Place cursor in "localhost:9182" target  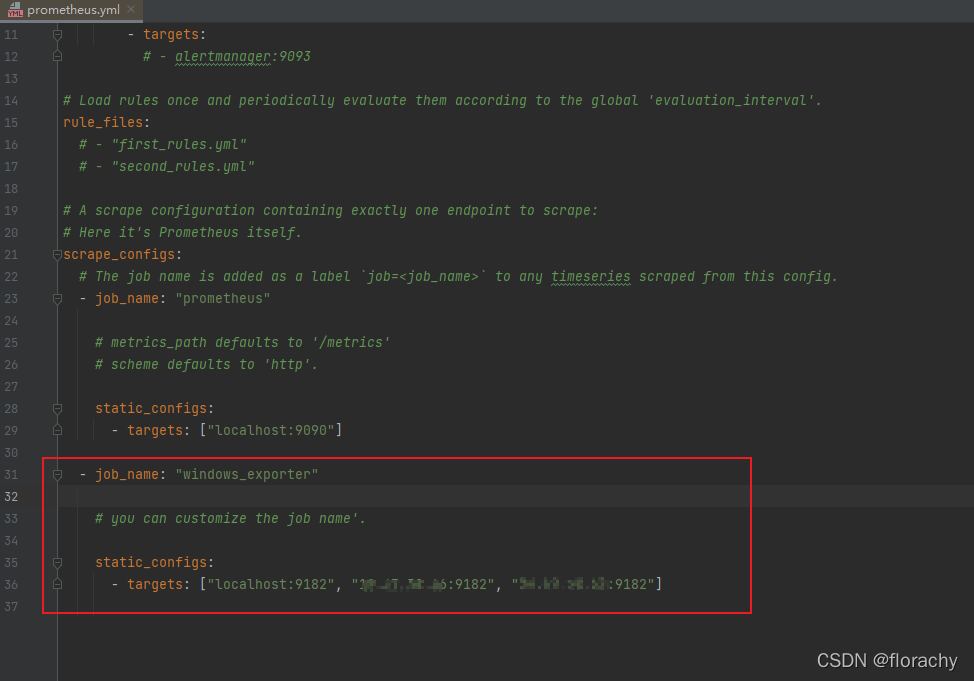click(x=270, y=584)
